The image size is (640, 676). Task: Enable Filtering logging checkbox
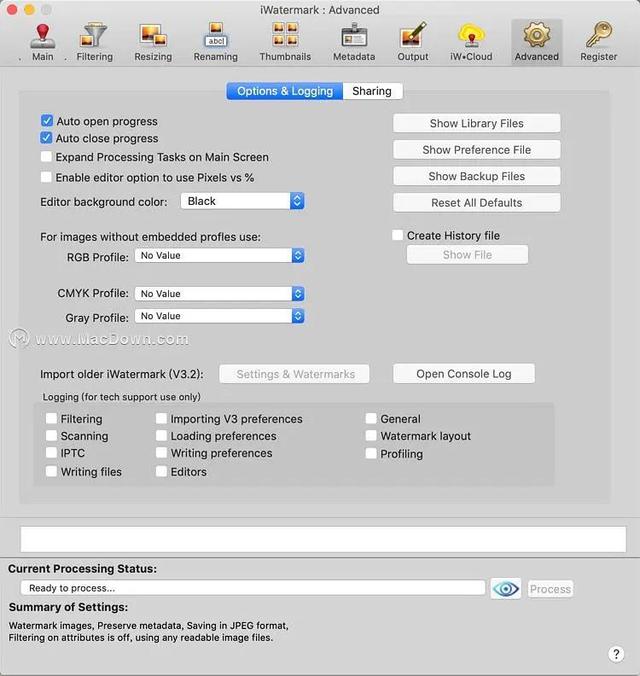click(x=51, y=418)
